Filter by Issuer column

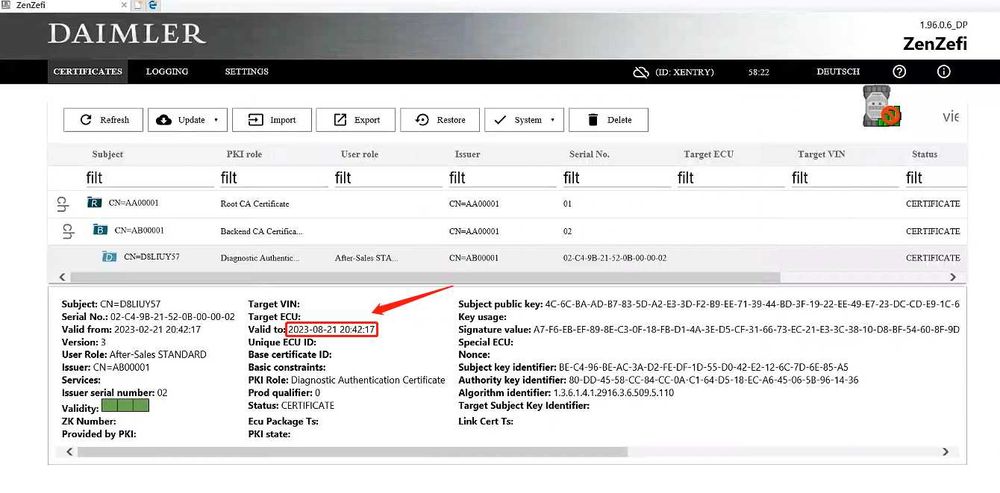tap(503, 178)
